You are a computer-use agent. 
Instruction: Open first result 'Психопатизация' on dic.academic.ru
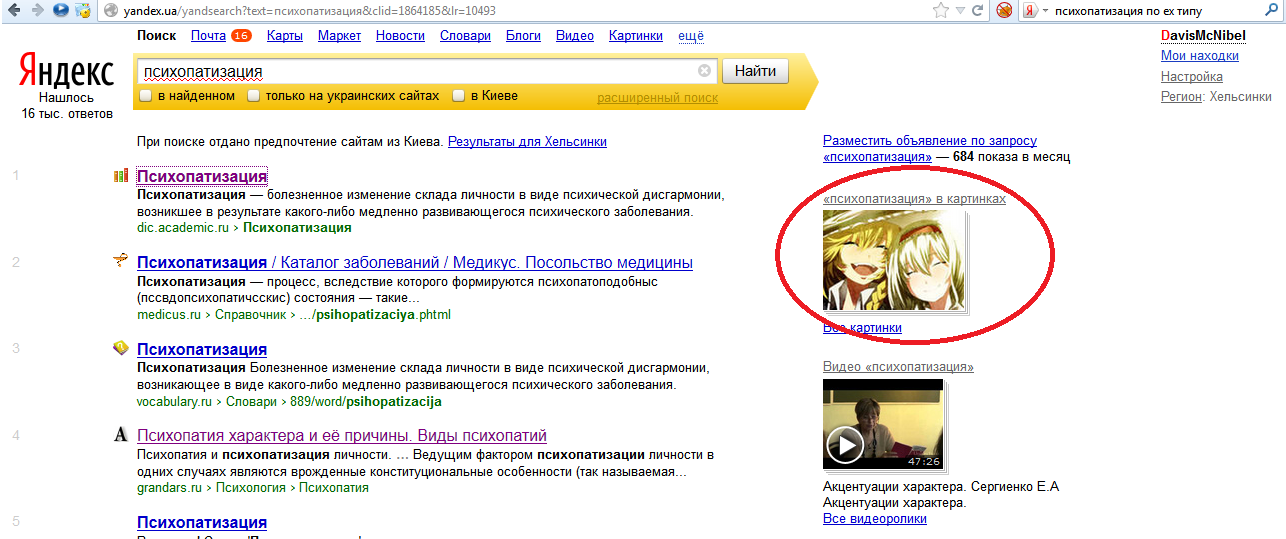[x=202, y=177]
